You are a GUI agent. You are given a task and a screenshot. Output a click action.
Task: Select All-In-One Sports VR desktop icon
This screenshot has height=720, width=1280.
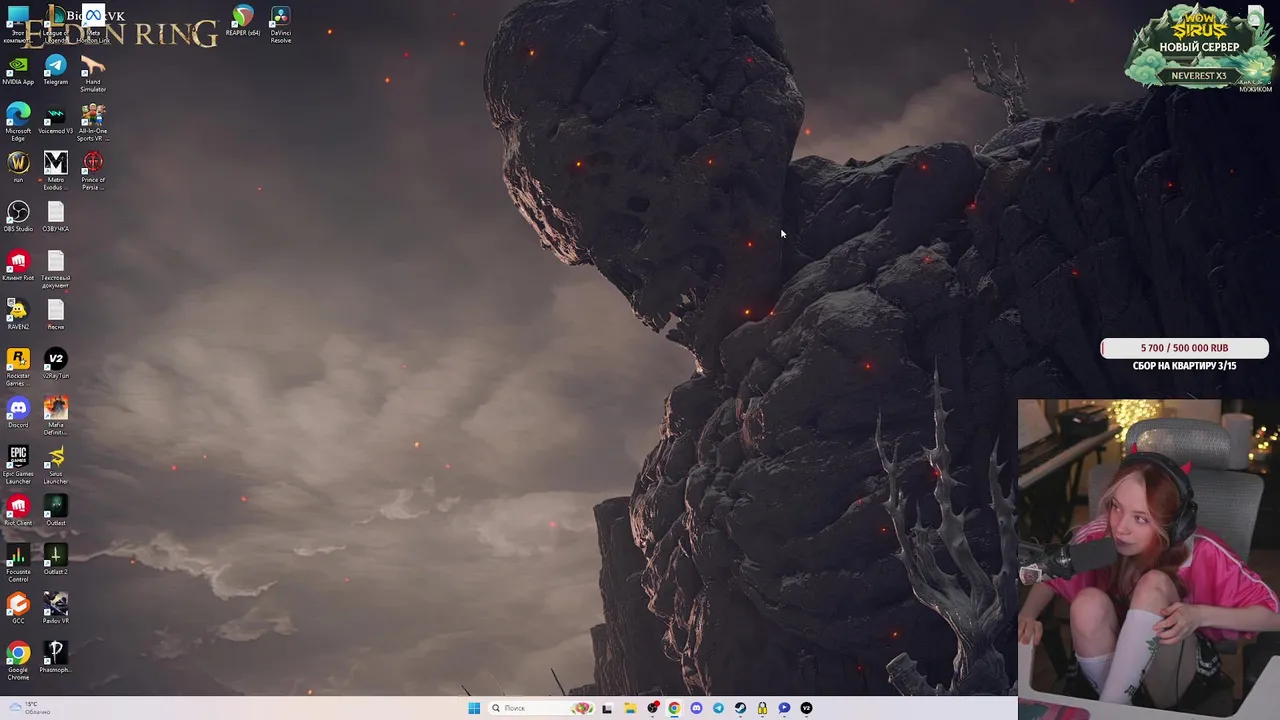tap(93, 122)
